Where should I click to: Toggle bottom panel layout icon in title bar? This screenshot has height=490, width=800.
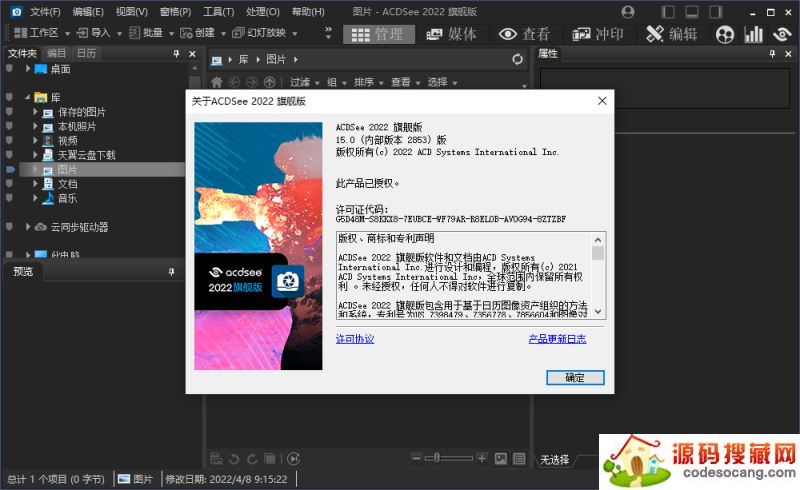[692, 12]
